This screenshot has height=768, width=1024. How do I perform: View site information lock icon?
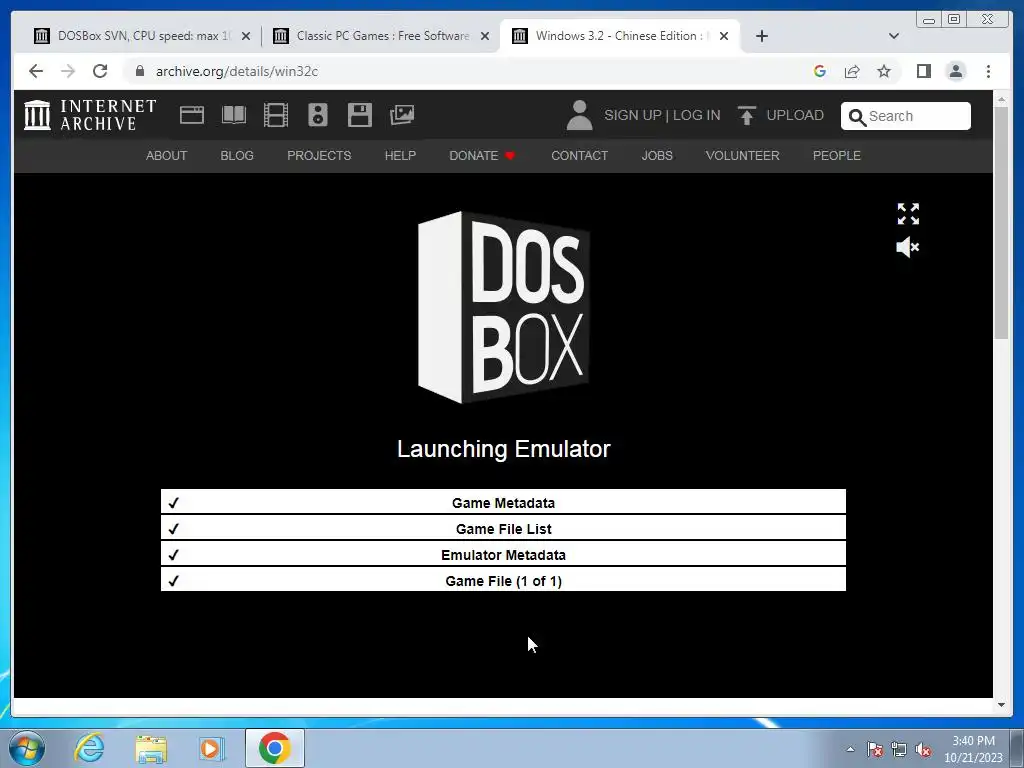pyautogui.click(x=140, y=71)
